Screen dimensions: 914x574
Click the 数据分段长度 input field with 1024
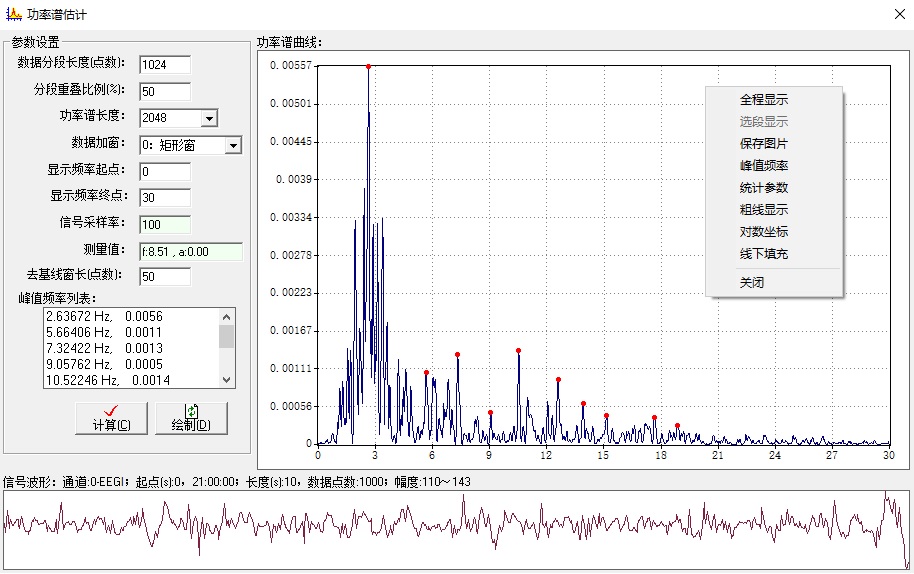pyautogui.click(x=165, y=65)
